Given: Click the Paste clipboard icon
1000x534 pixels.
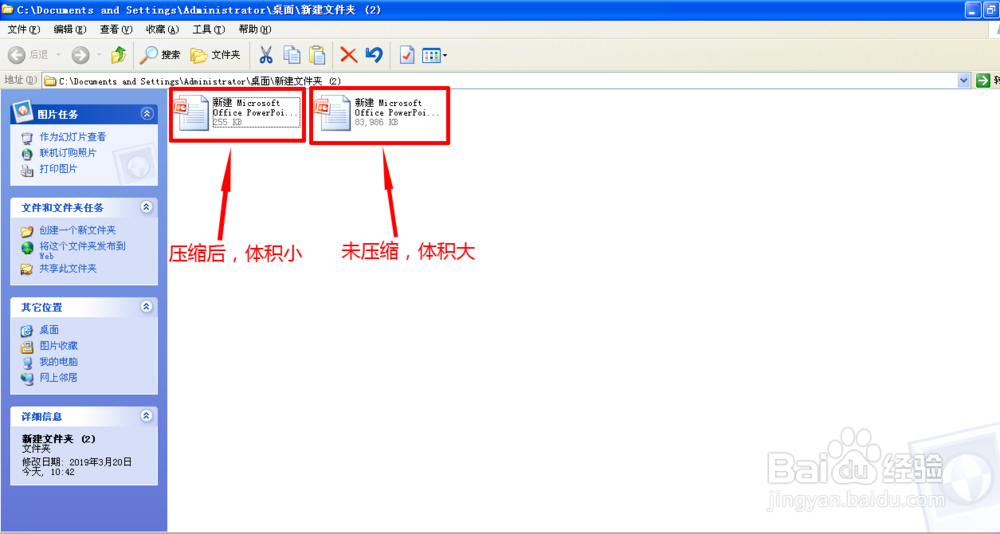Looking at the screenshot, I should pyautogui.click(x=317, y=55).
